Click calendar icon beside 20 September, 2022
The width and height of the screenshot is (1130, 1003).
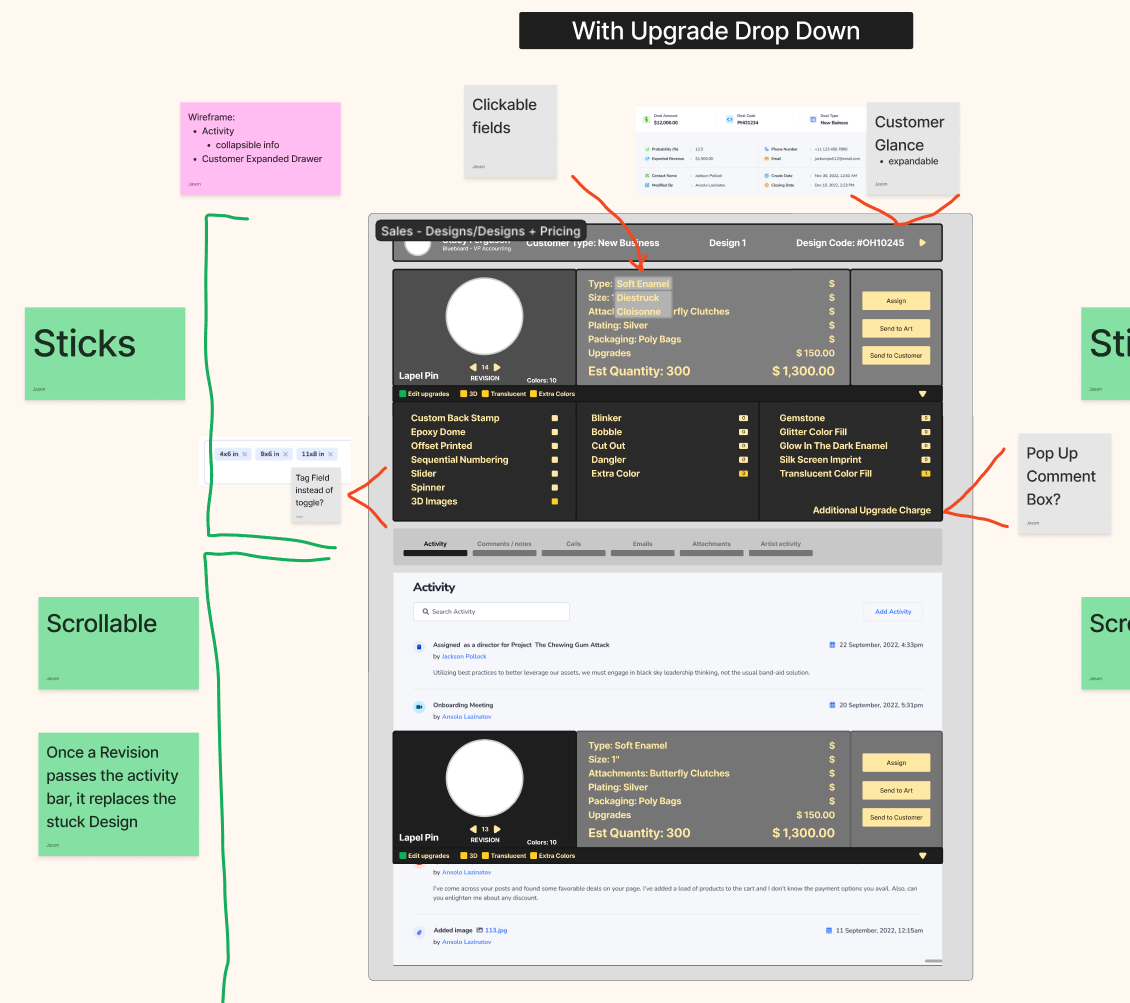[832, 705]
